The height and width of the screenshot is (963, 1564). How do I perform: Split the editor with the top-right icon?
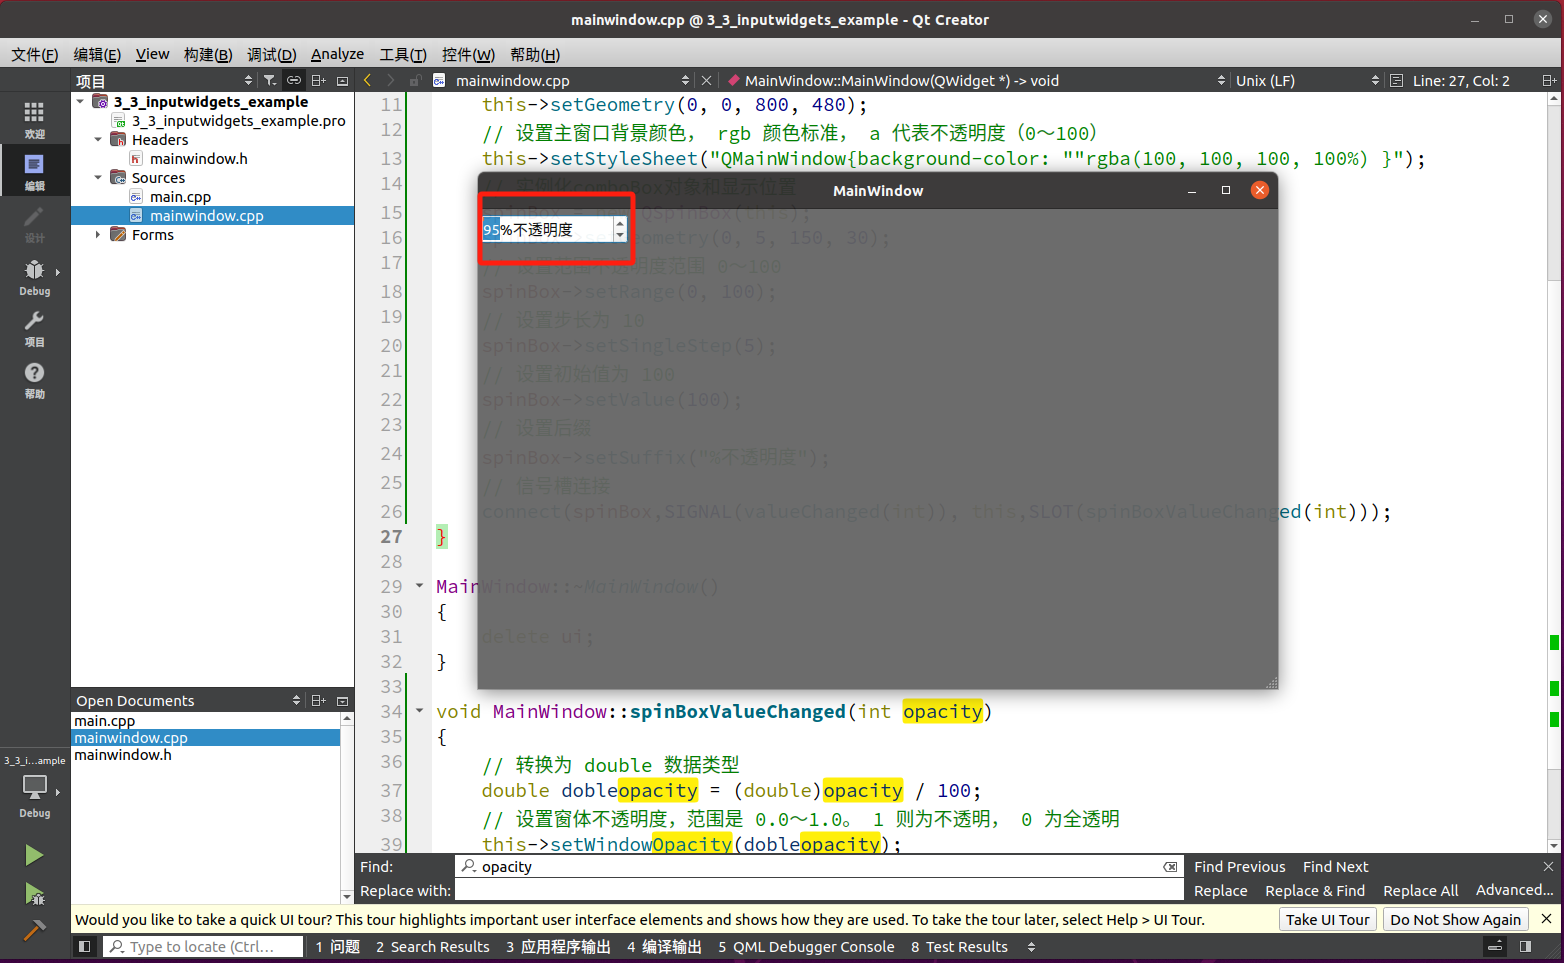coord(1549,80)
